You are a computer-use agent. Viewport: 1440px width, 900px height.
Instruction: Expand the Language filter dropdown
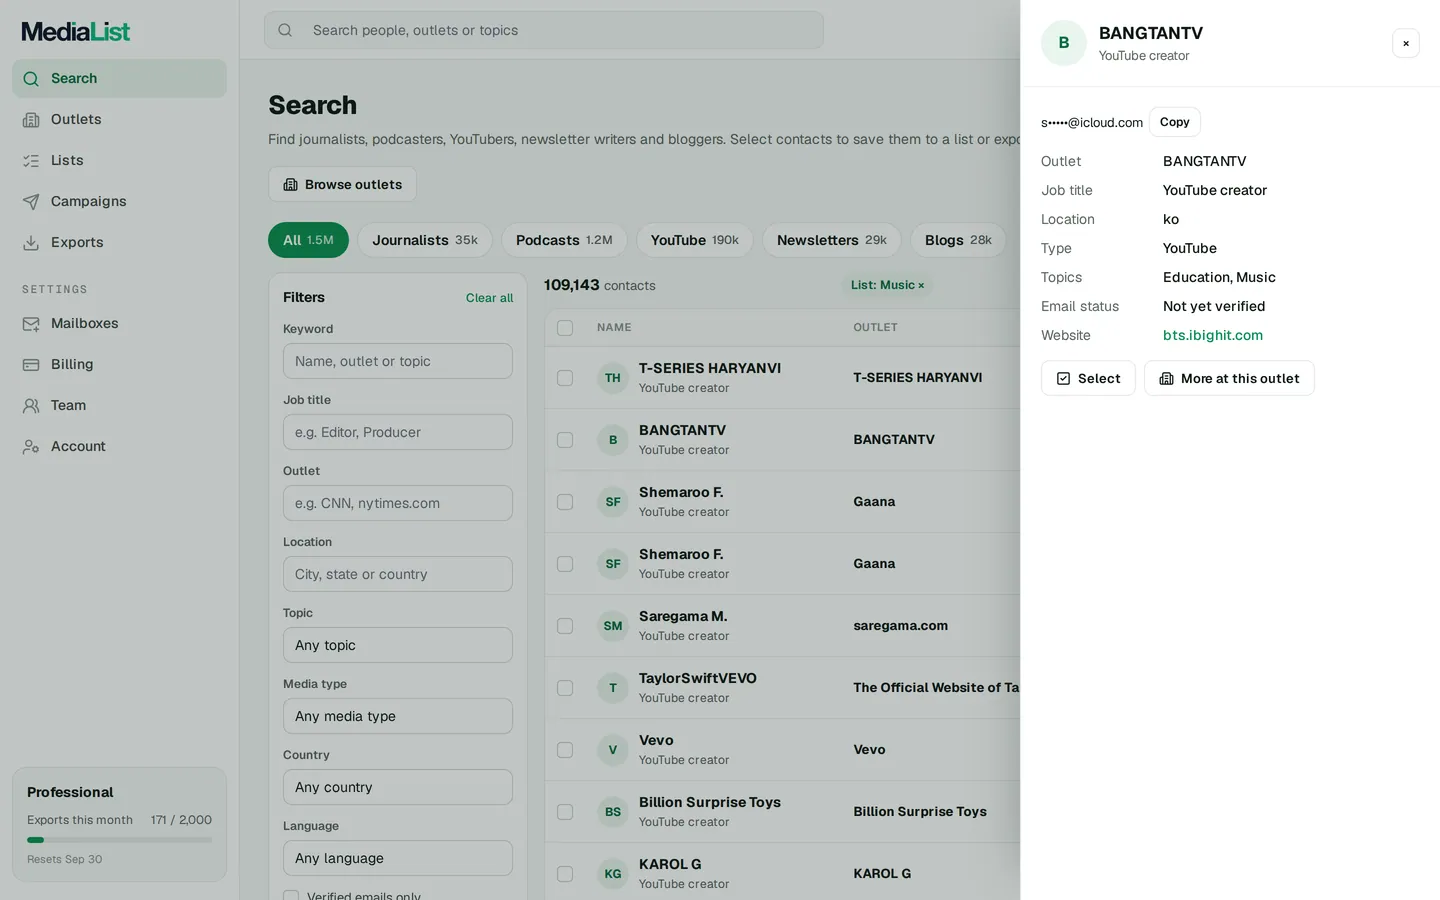tap(398, 858)
